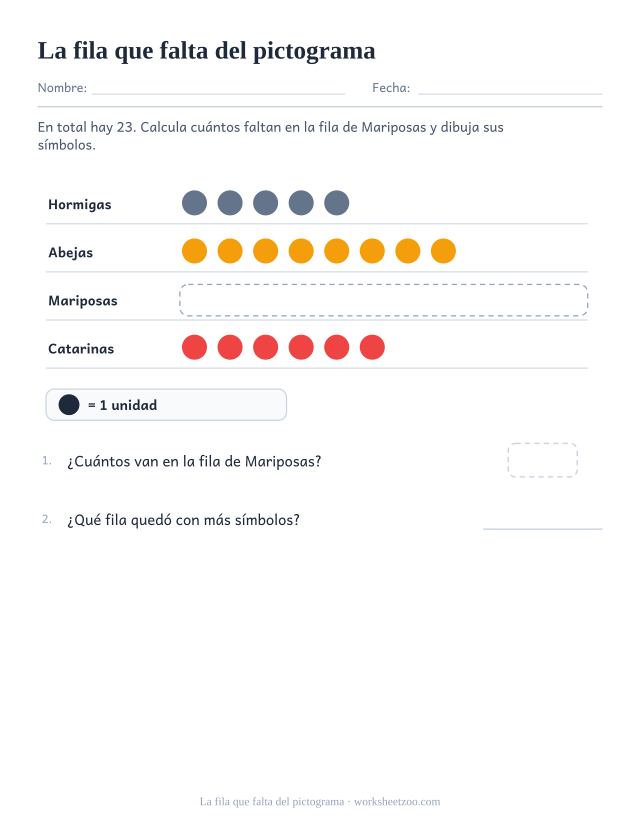Click the answer line for question 2
The image size is (640, 829).
tap(542, 528)
